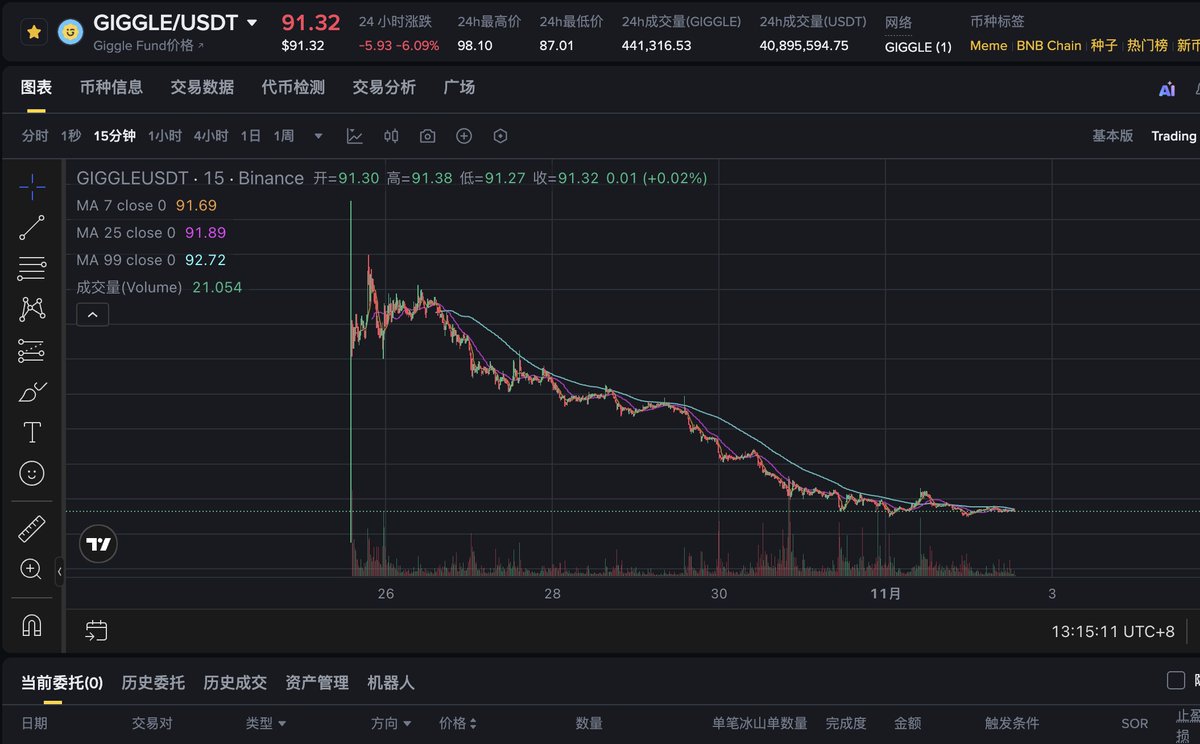Open the 方向 column filter dropdown
The height and width of the screenshot is (744, 1200).
point(391,723)
